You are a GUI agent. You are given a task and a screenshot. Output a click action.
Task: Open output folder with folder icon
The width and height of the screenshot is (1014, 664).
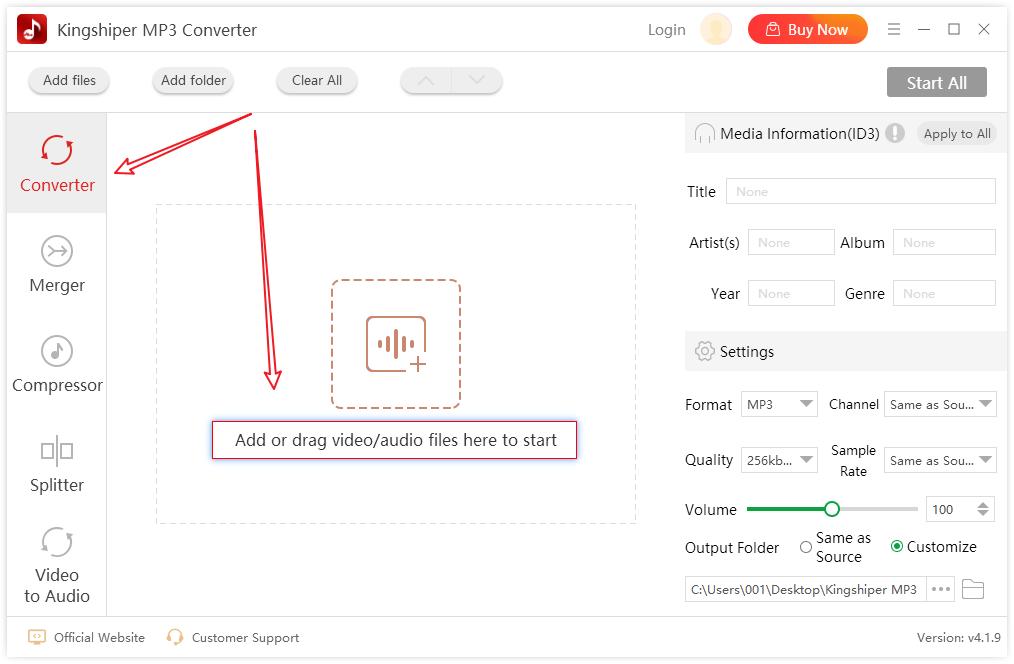click(972, 589)
